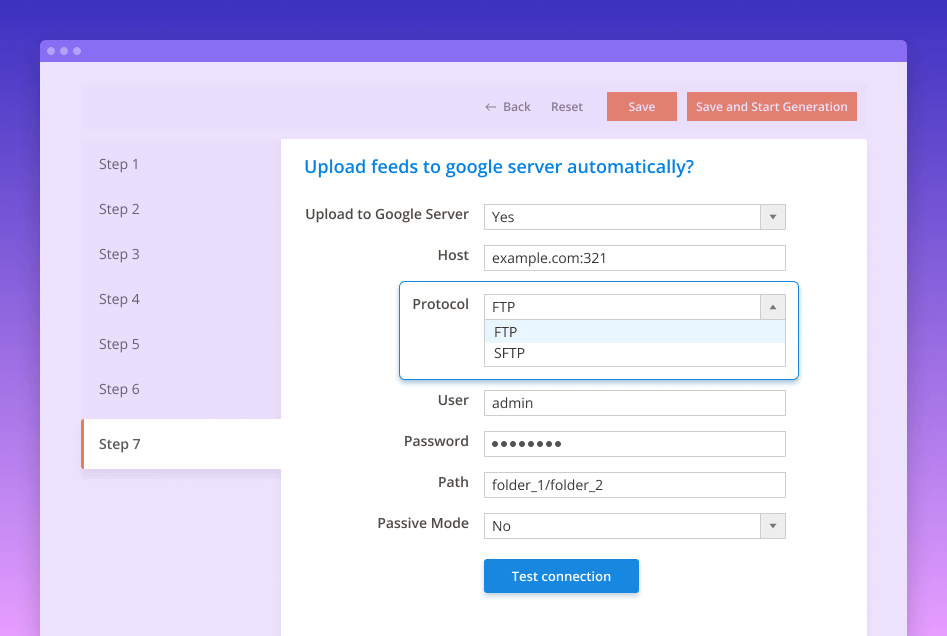Click Test connection
The width and height of the screenshot is (947, 636).
pos(561,576)
